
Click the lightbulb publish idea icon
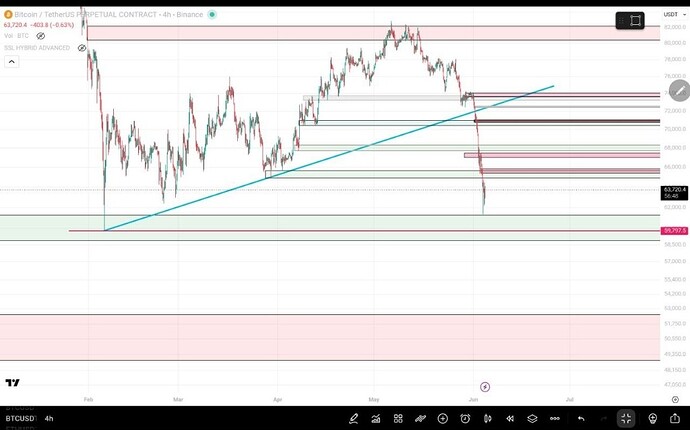pyautogui.click(x=653, y=419)
